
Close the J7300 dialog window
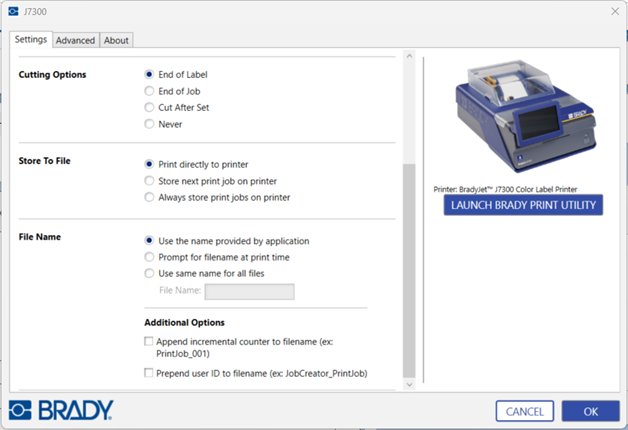click(x=613, y=10)
